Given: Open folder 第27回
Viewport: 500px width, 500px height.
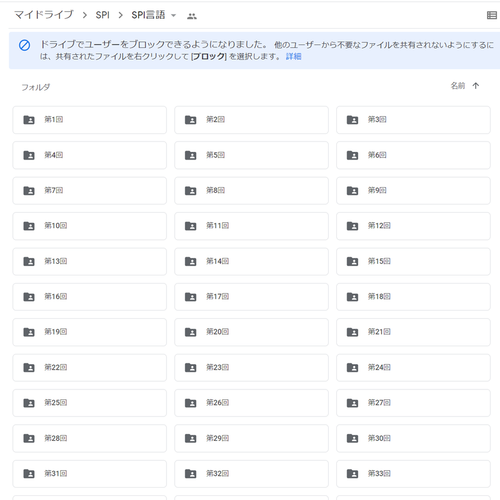Looking at the screenshot, I should tap(413, 403).
